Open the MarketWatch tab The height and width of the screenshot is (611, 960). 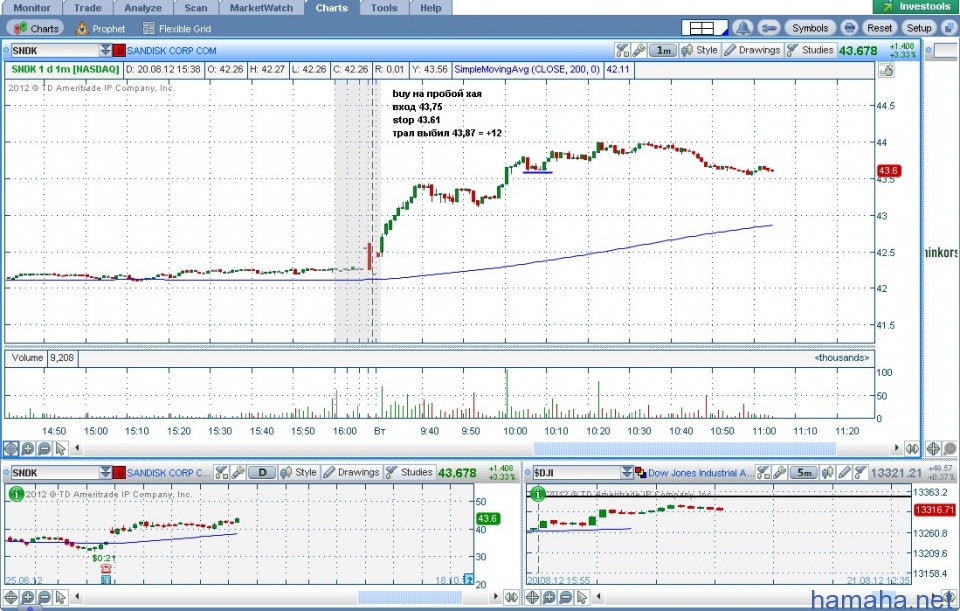coord(261,8)
